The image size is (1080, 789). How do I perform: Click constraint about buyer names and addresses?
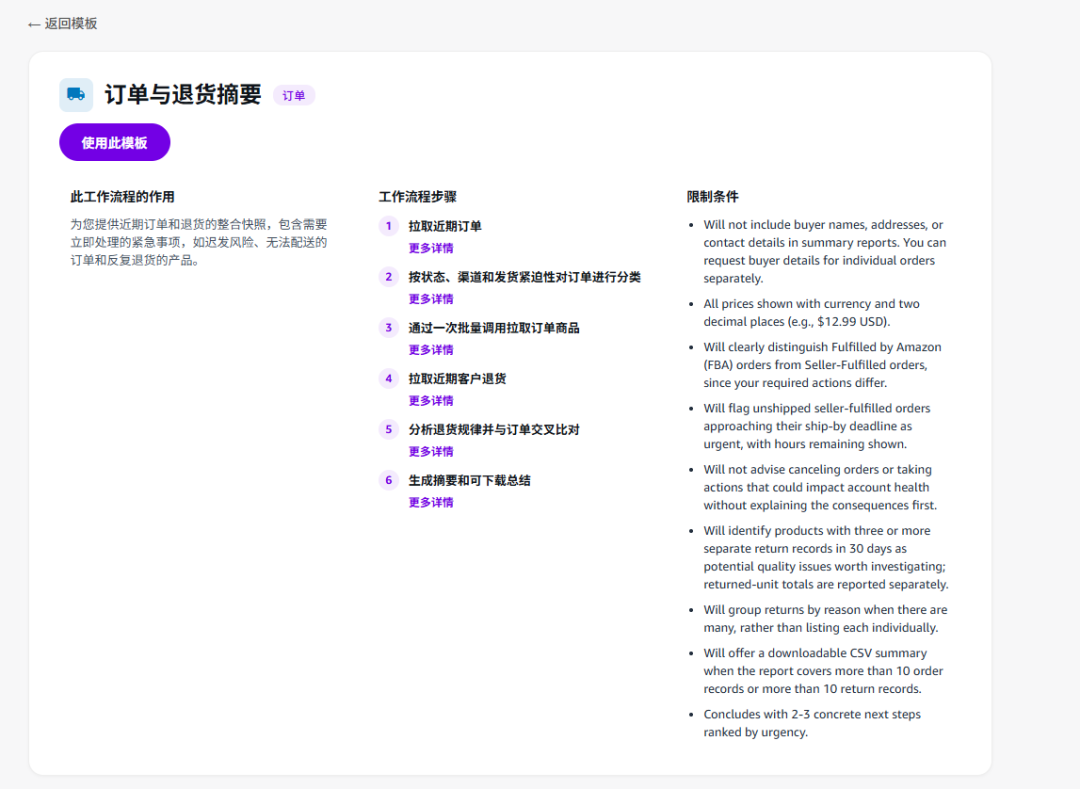coord(824,251)
